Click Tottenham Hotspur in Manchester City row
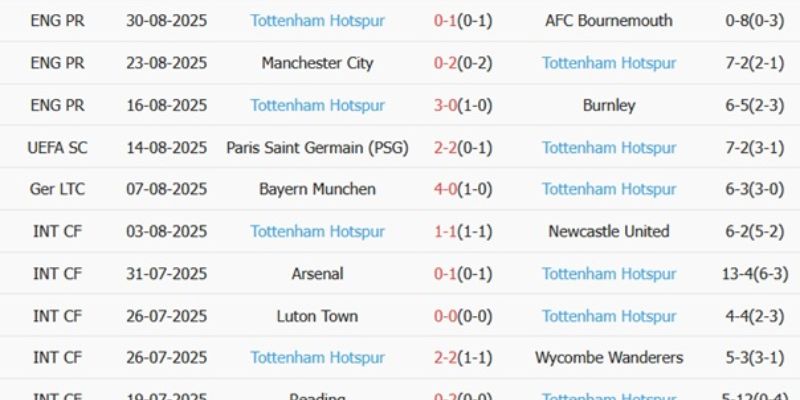Viewport: 800px width, 400px height. [x=608, y=63]
